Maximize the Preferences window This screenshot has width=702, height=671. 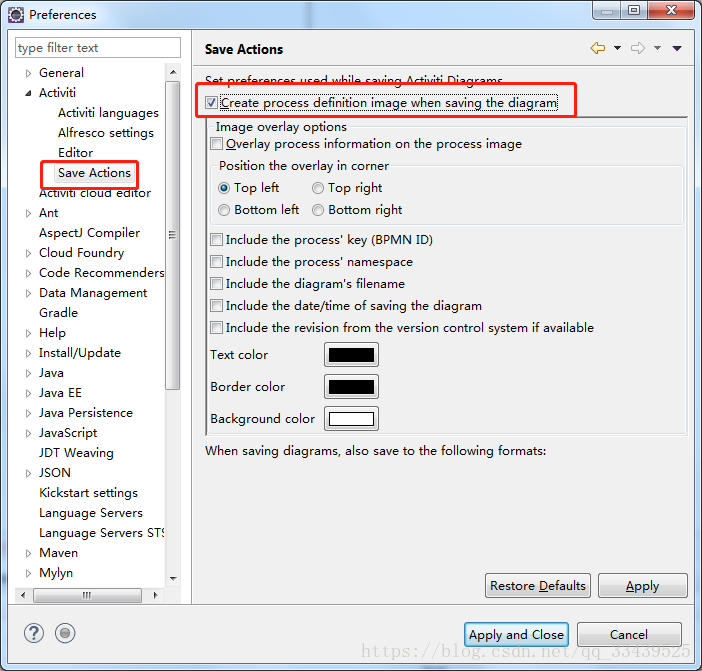[x=634, y=11]
